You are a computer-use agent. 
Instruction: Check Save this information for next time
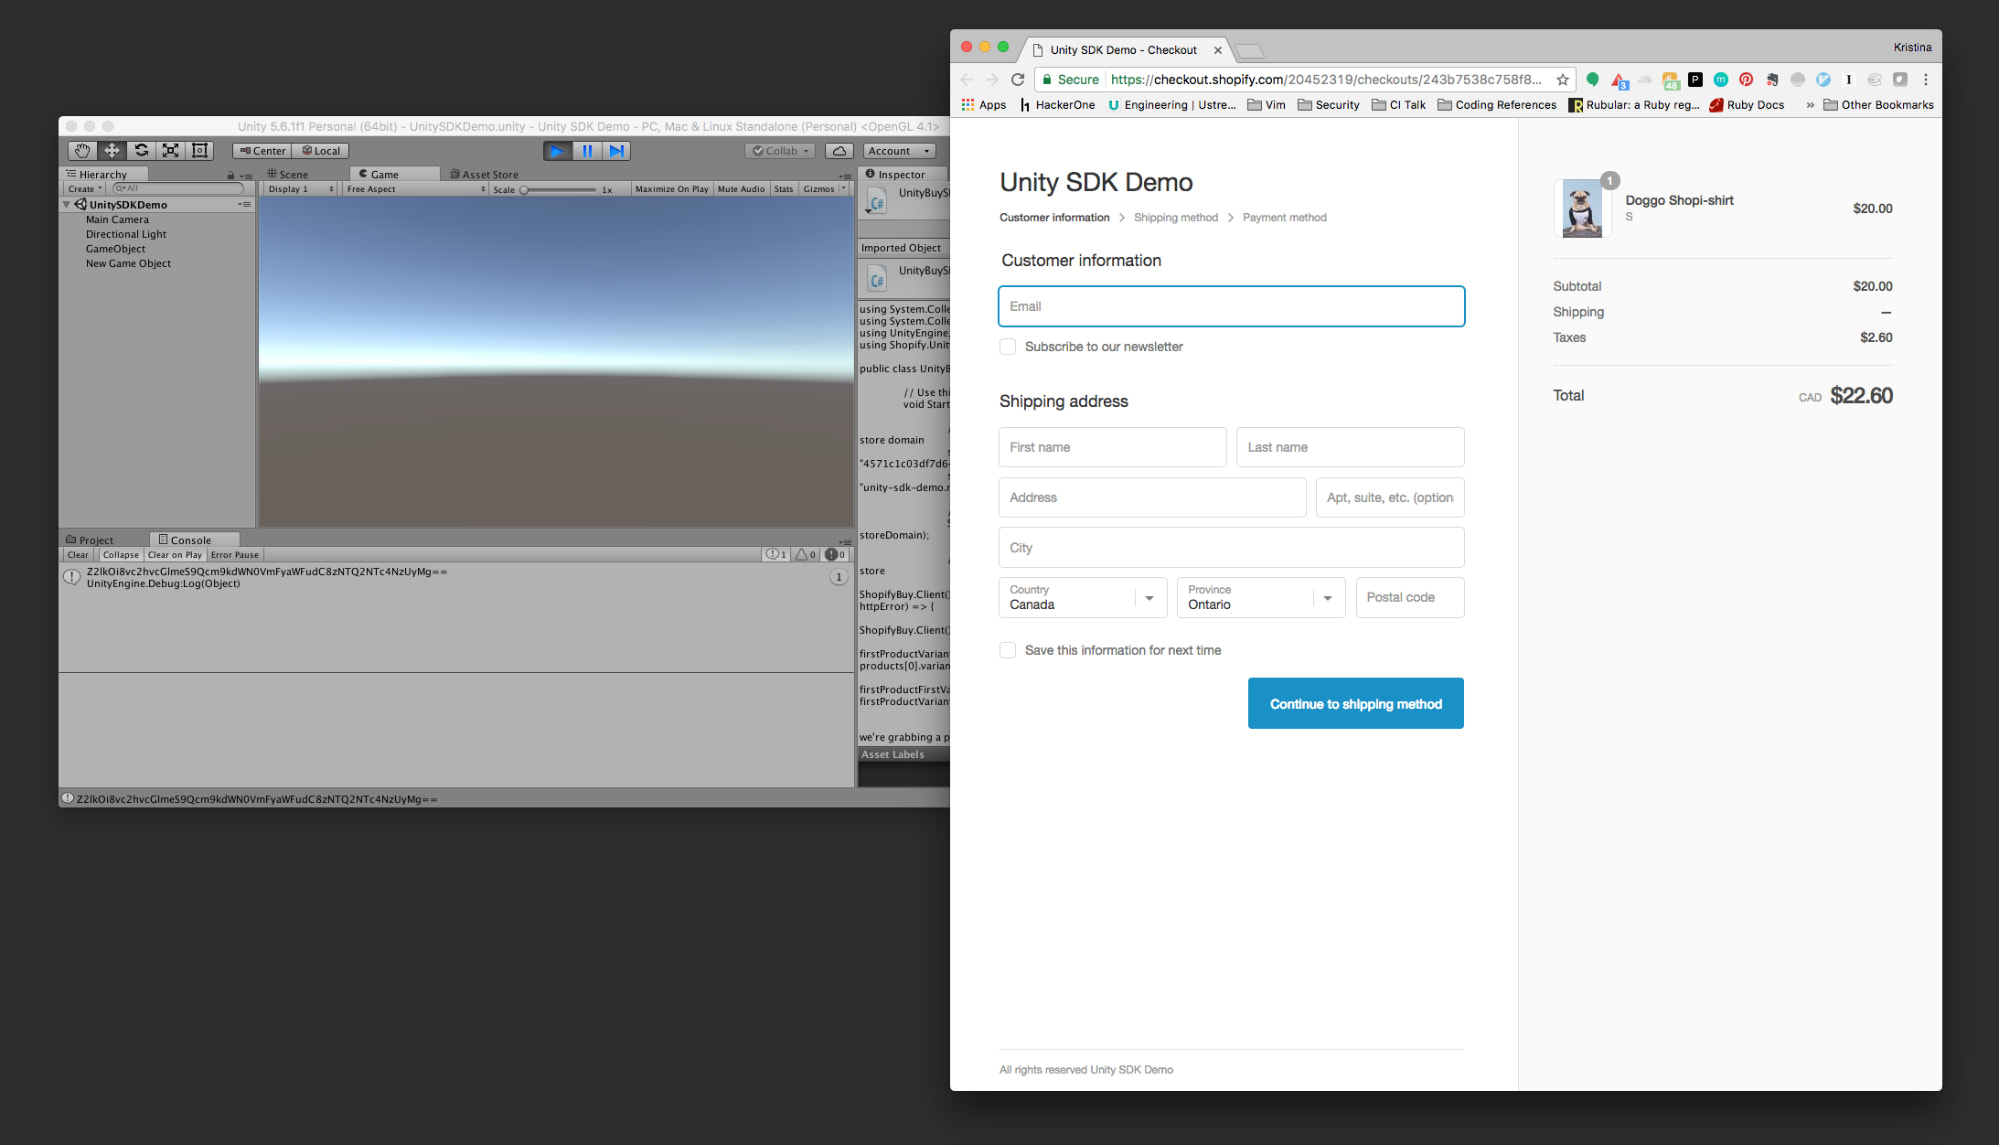click(x=1007, y=650)
